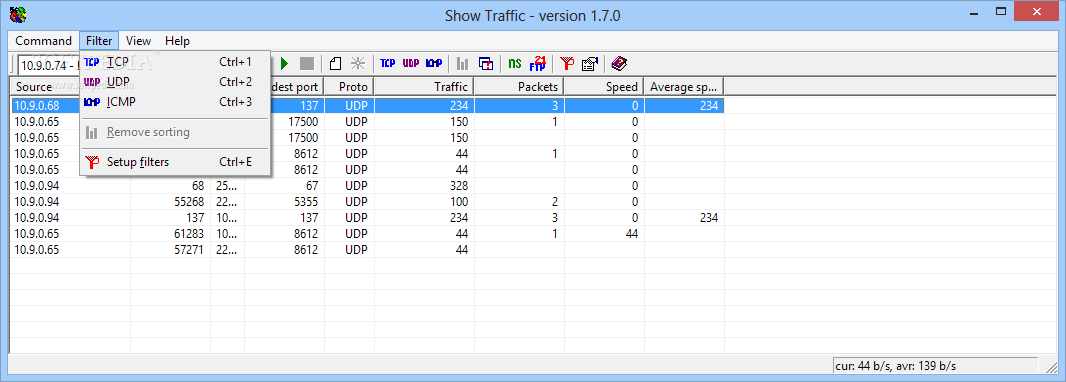Image resolution: width=1066 pixels, height=382 pixels.
Task: Click the green NS name-resolve icon
Action: point(515,63)
